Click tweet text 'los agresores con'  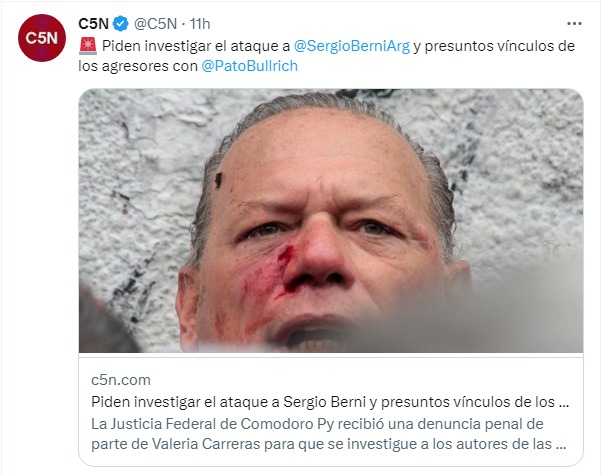coord(138,66)
